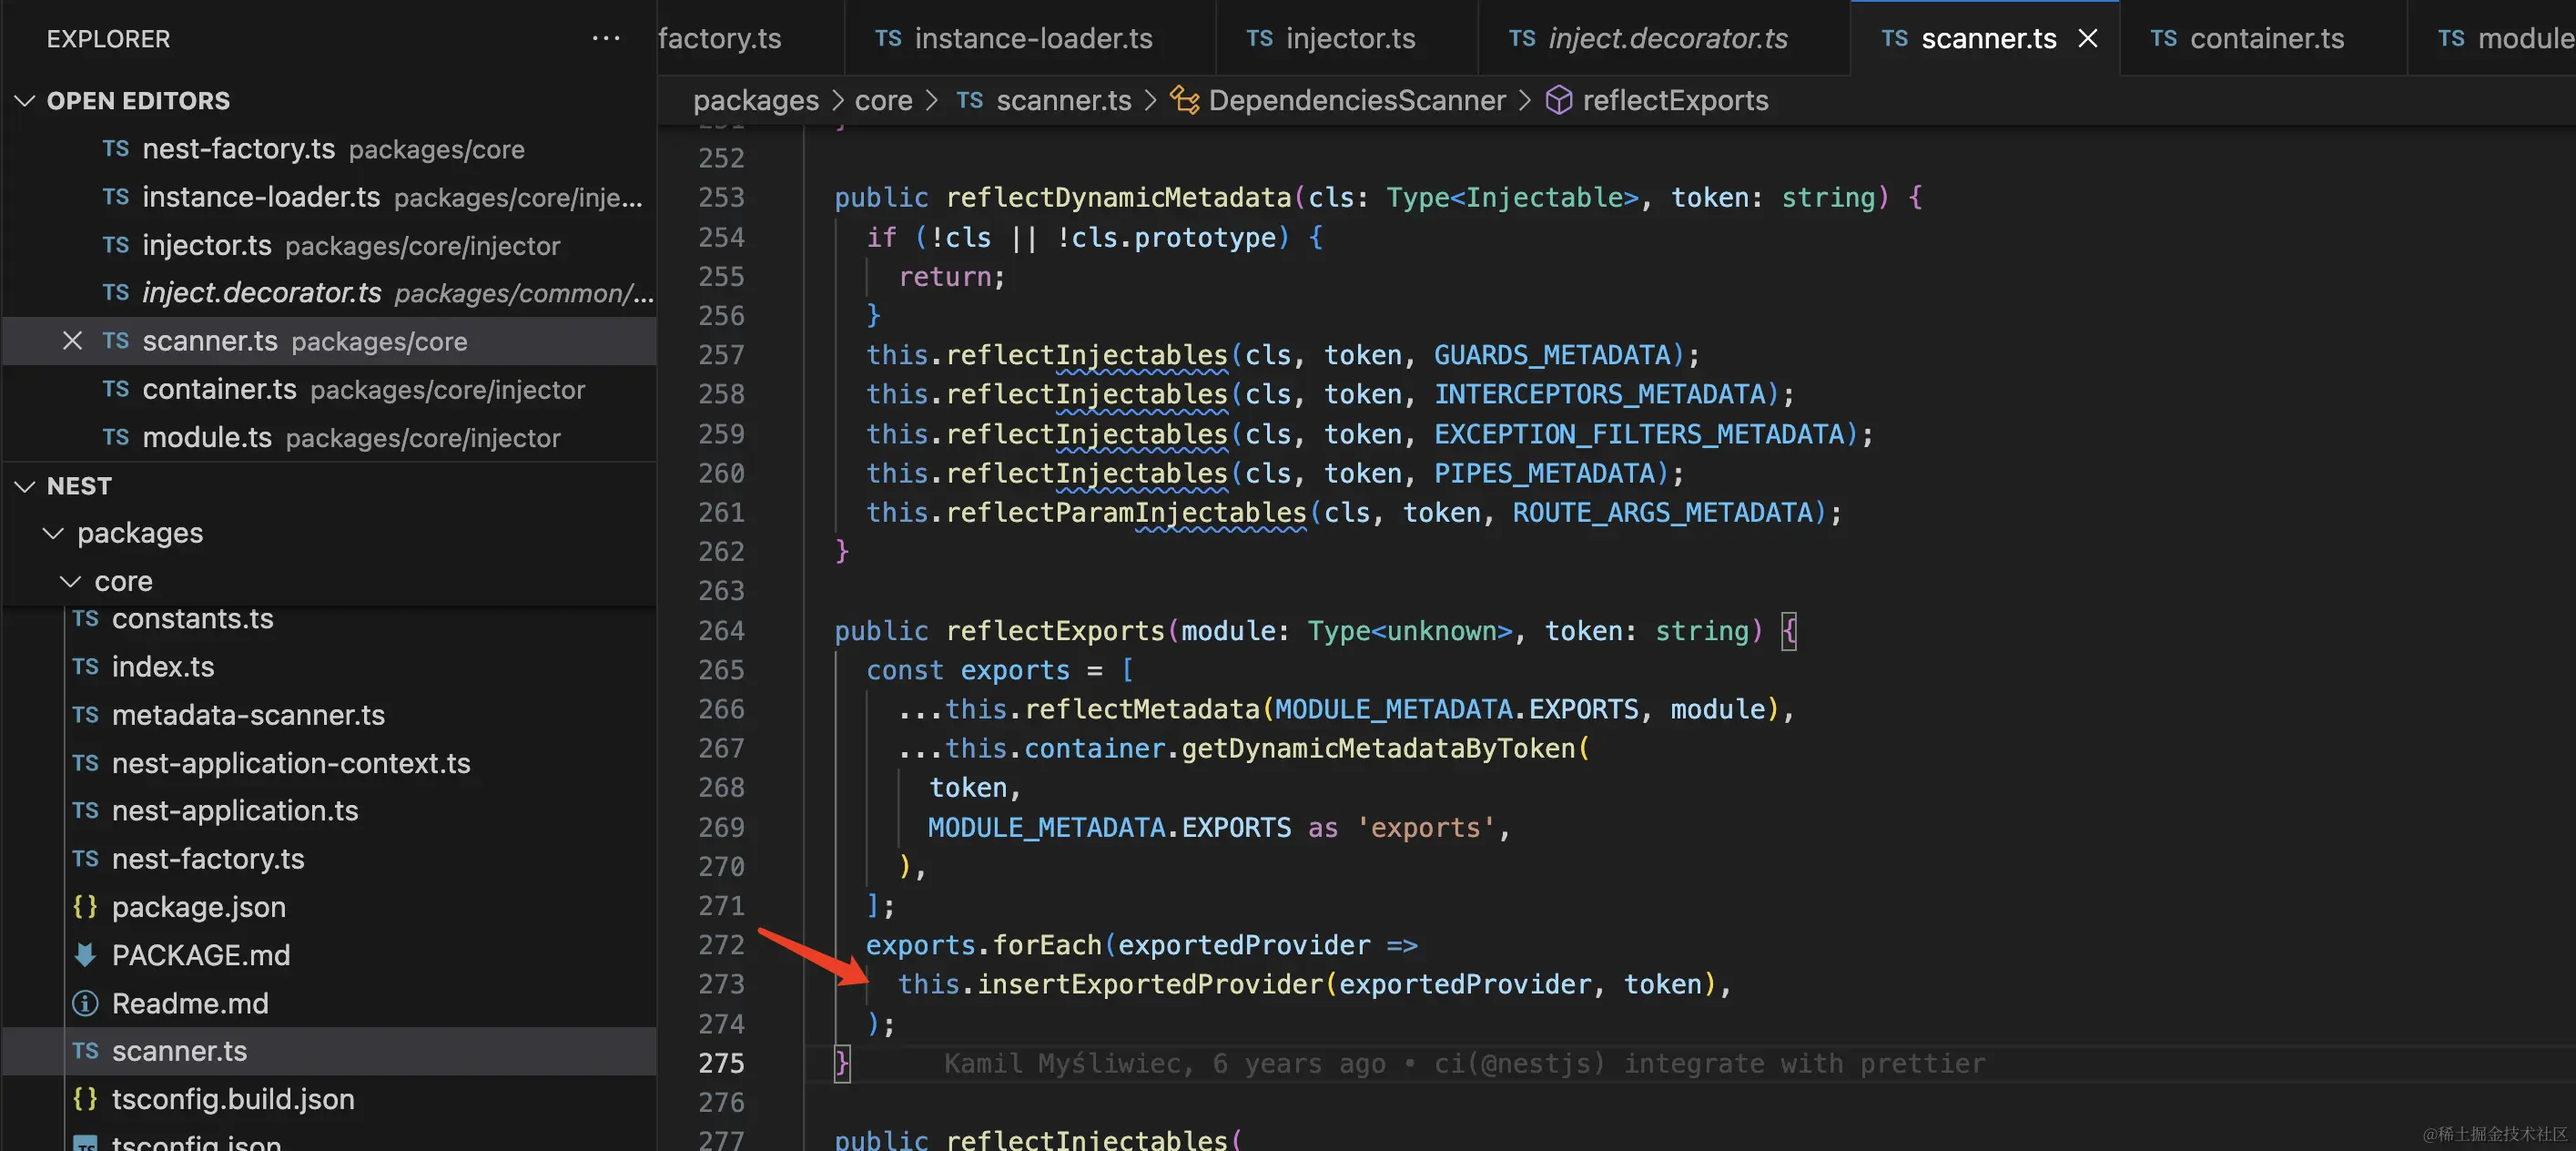Click method cube icon before reflectExports breadcrumb
The image size is (2576, 1151).
pos(1559,100)
